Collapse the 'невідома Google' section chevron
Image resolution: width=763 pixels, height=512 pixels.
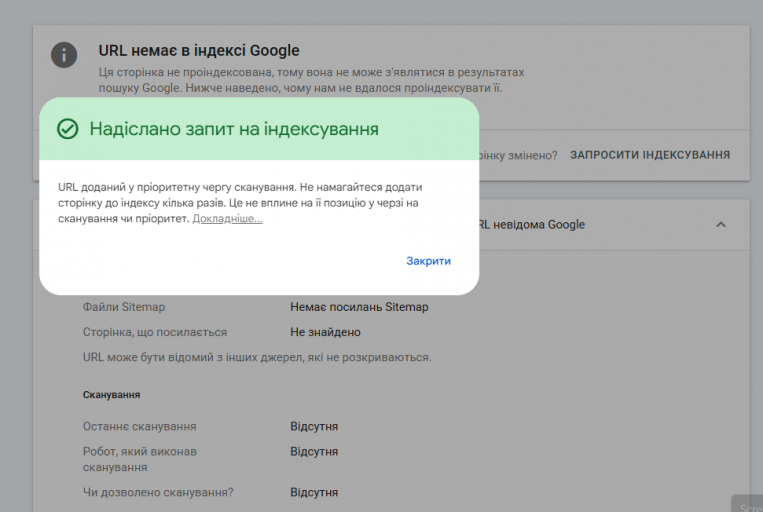click(x=721, y=224)
